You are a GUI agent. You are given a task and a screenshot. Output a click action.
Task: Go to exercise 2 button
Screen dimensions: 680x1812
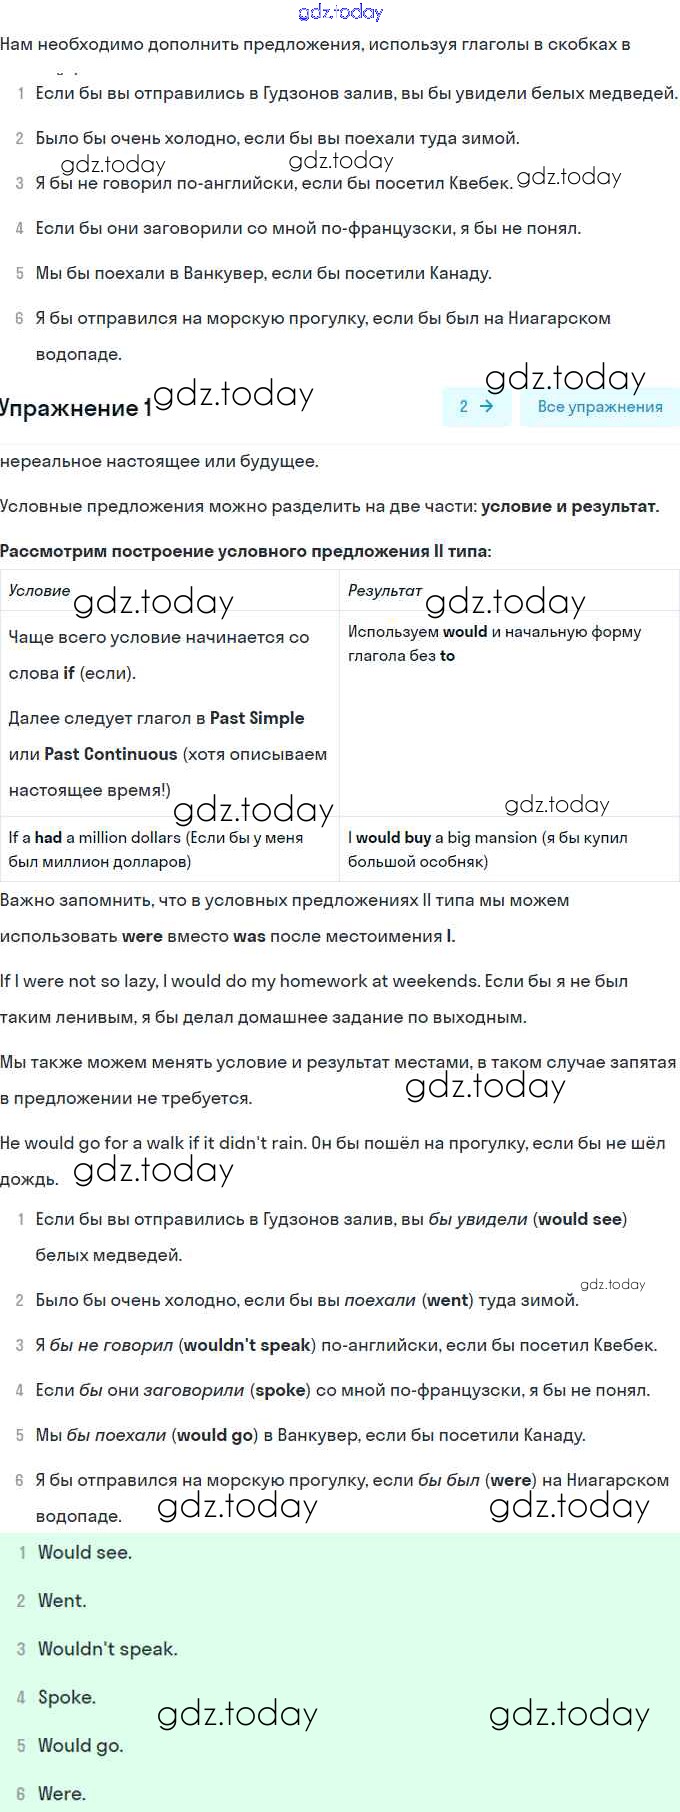tap(476, 407)
